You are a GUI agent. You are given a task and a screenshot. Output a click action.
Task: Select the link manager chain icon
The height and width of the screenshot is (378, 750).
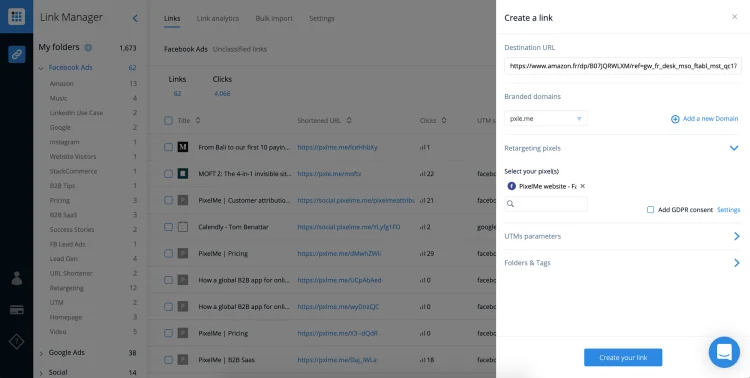coord(17,54)
